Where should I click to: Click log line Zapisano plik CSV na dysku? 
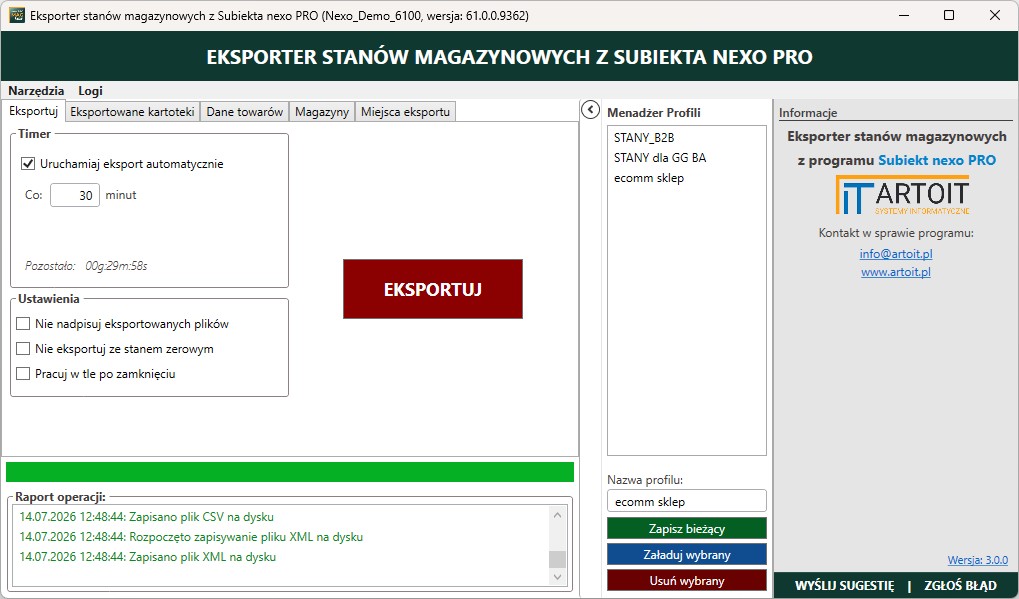pyautogui.click(x=146, y=517)
